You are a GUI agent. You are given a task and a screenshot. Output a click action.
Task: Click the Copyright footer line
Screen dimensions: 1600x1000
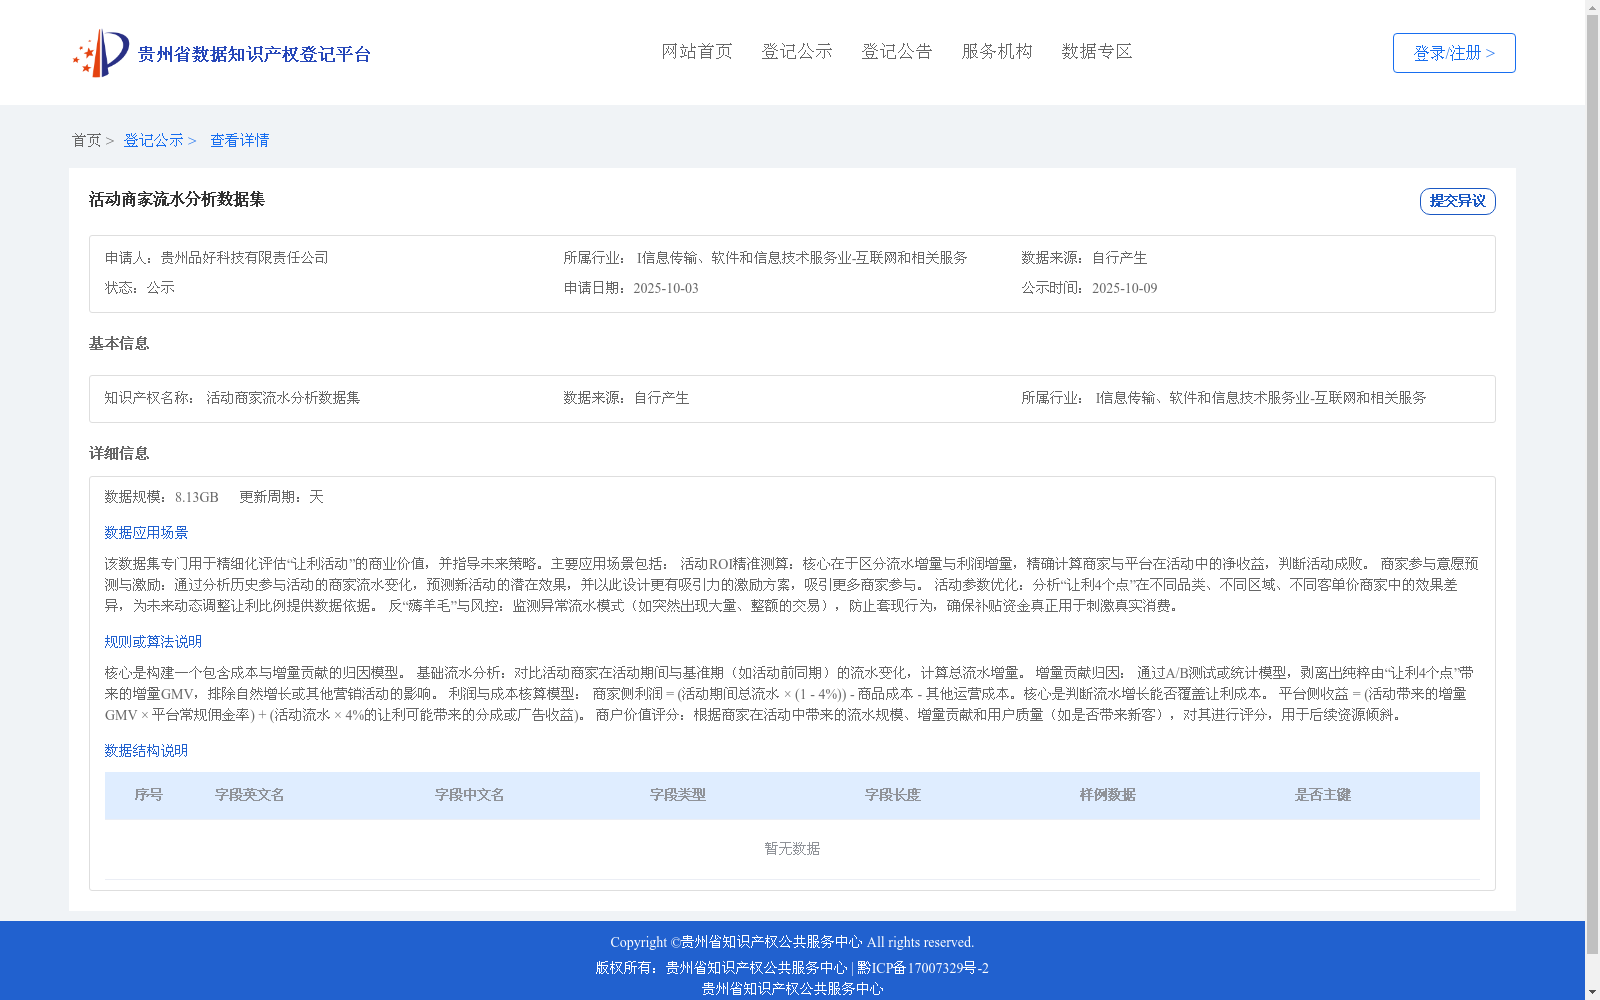click(x=792, y=942)
